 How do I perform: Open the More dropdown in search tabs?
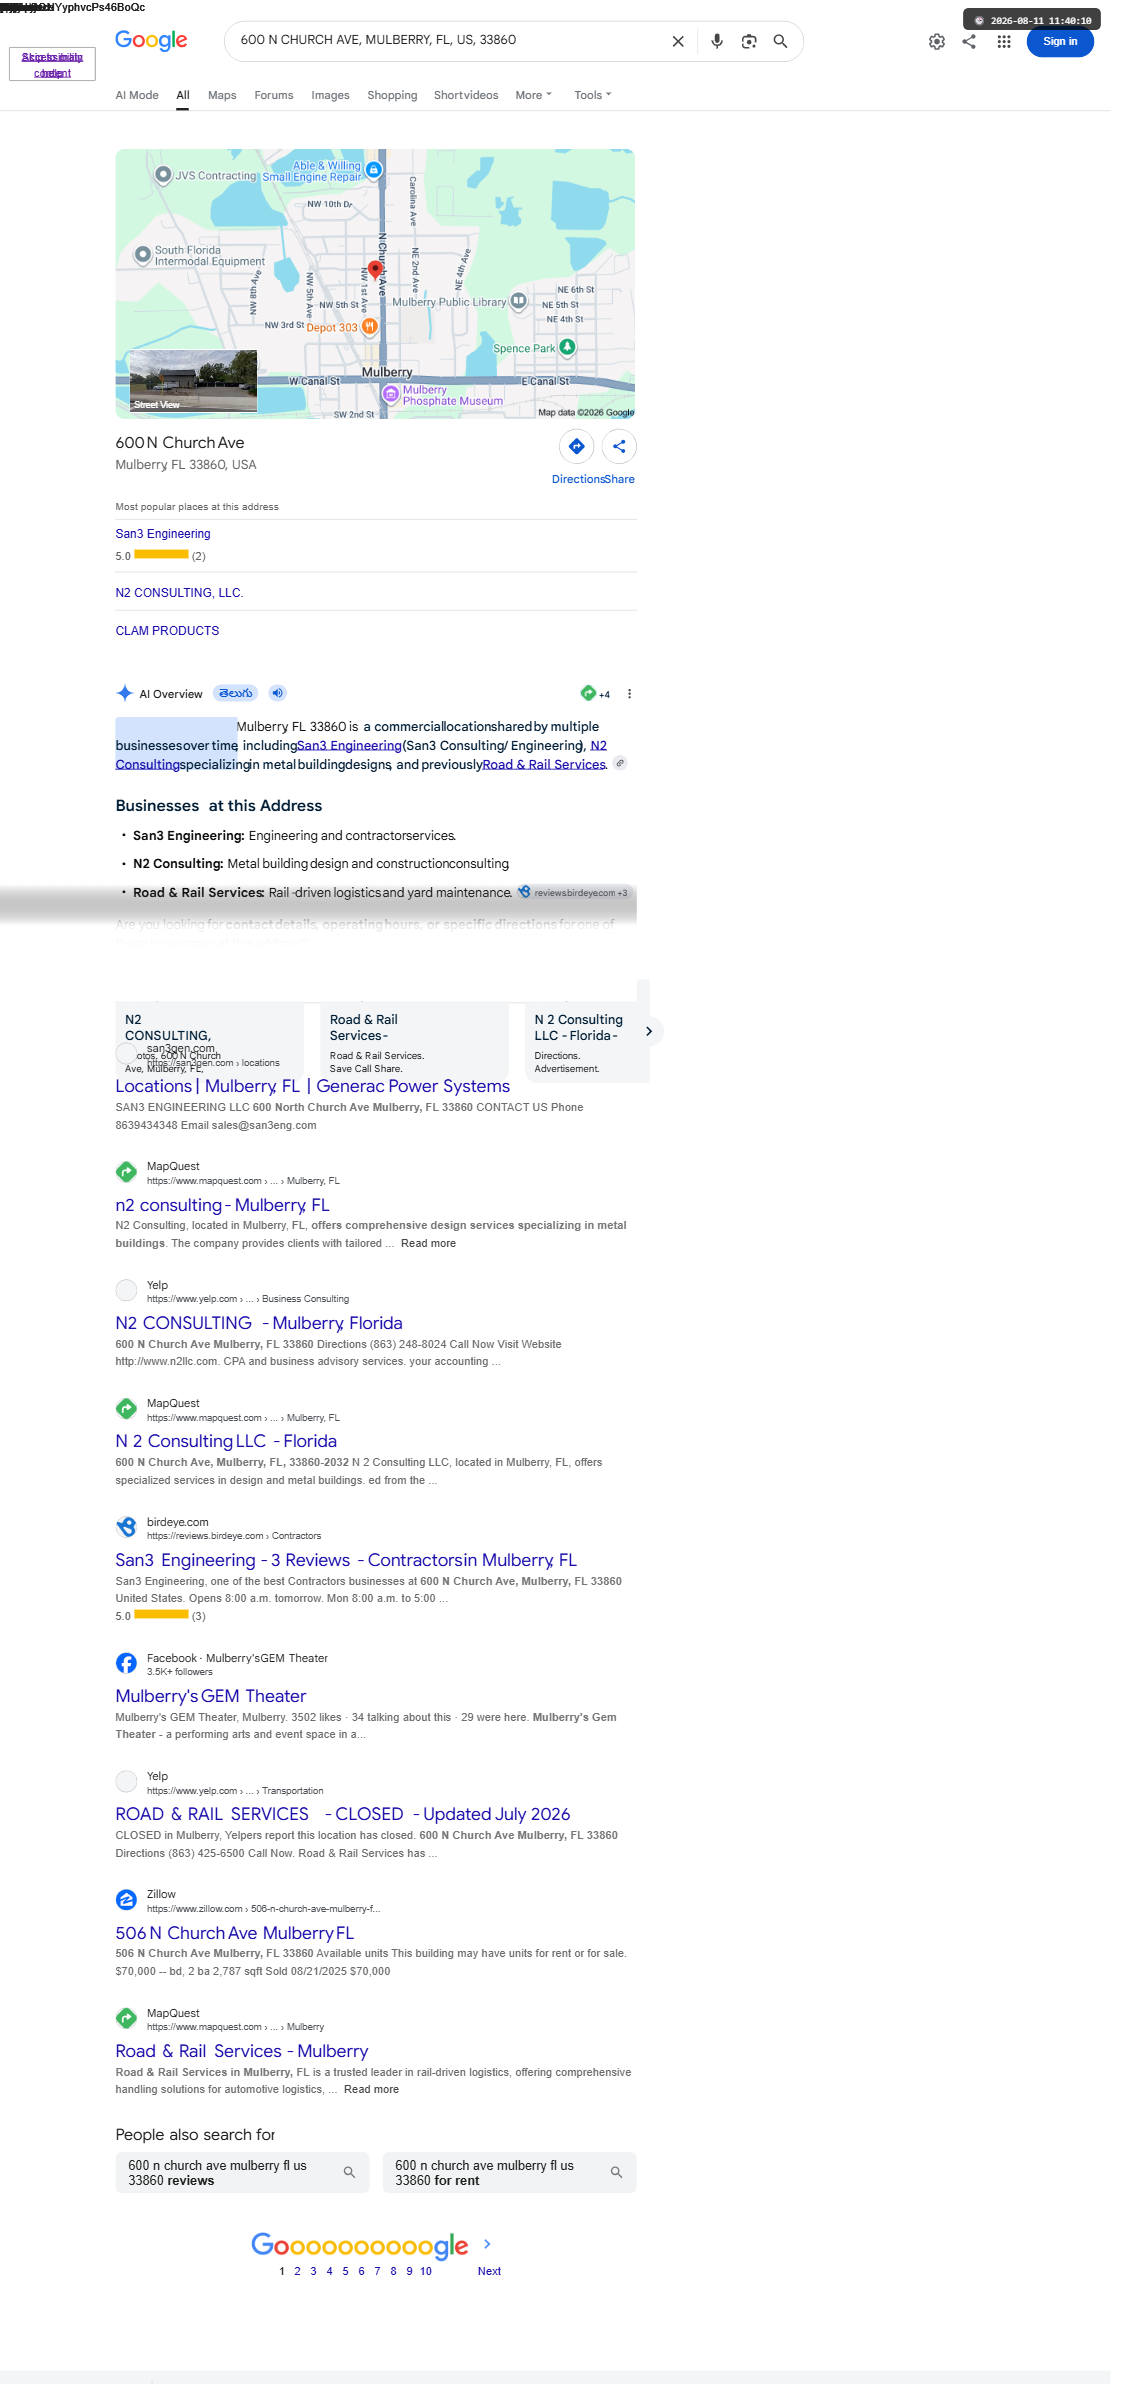[533, 95]
